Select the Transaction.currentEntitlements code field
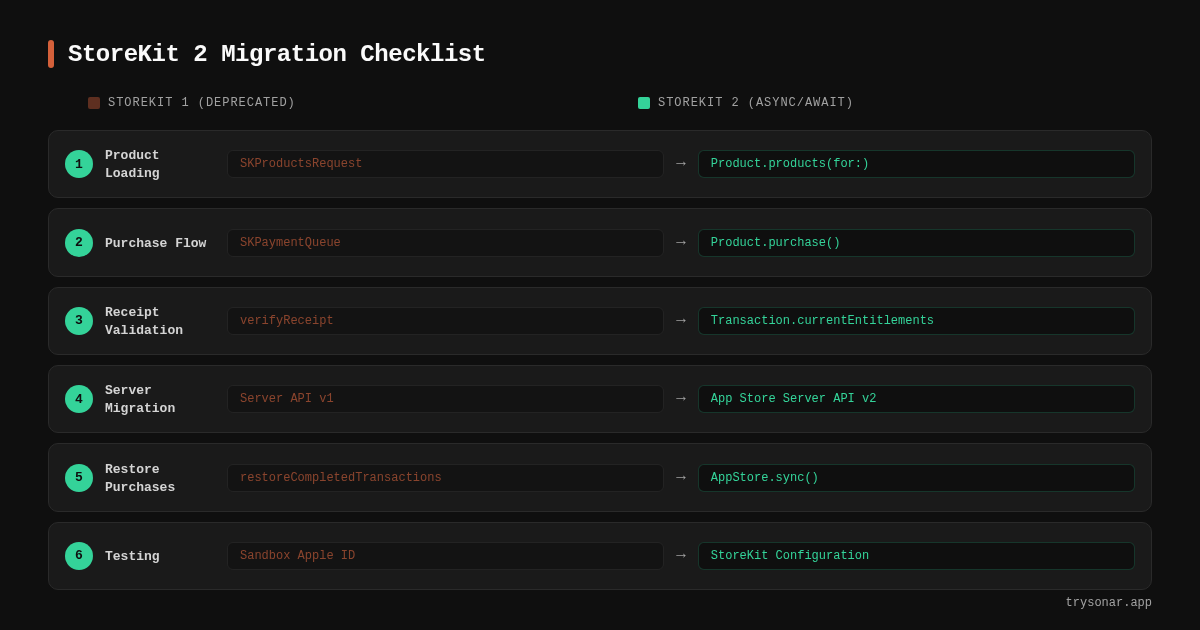The width and height of the screenshot is (1200, 630). [x=916, y=321]
